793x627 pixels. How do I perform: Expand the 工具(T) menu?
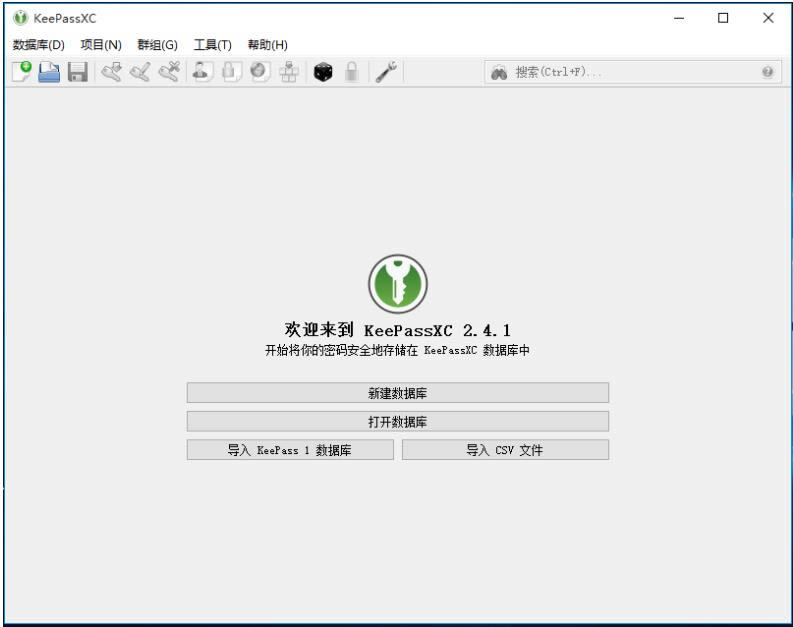[x=212, y=45]
